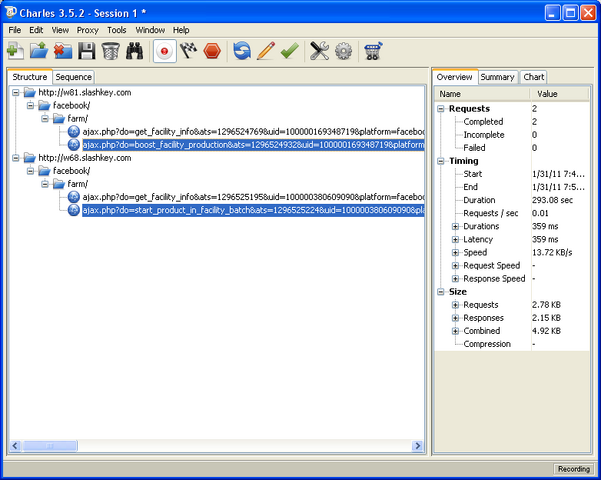The width and height of the screenshot is (601, 480).
Task: Select the boost_facility_production request
Action: (x=253, y=145)
